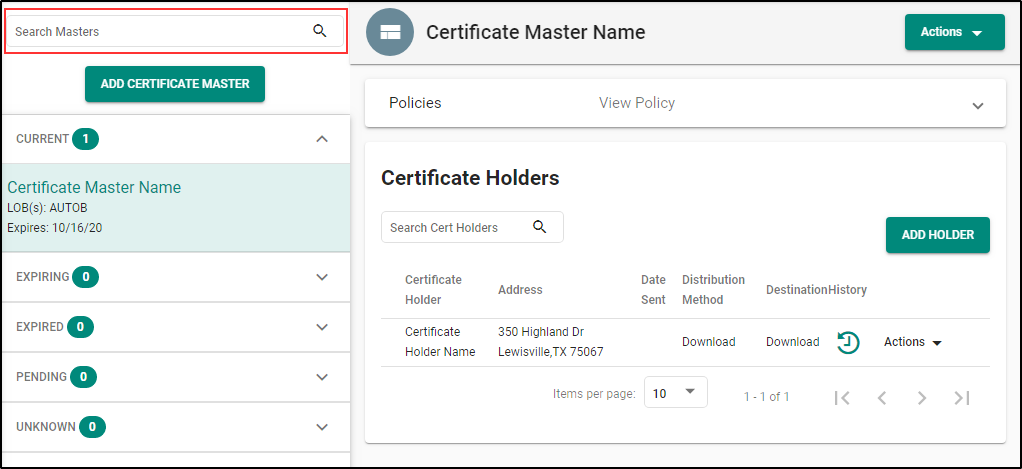Click the LOB(s): AUTOB text
The height and width of the screenshot is (469, 1022).
[x=47, y=208]
